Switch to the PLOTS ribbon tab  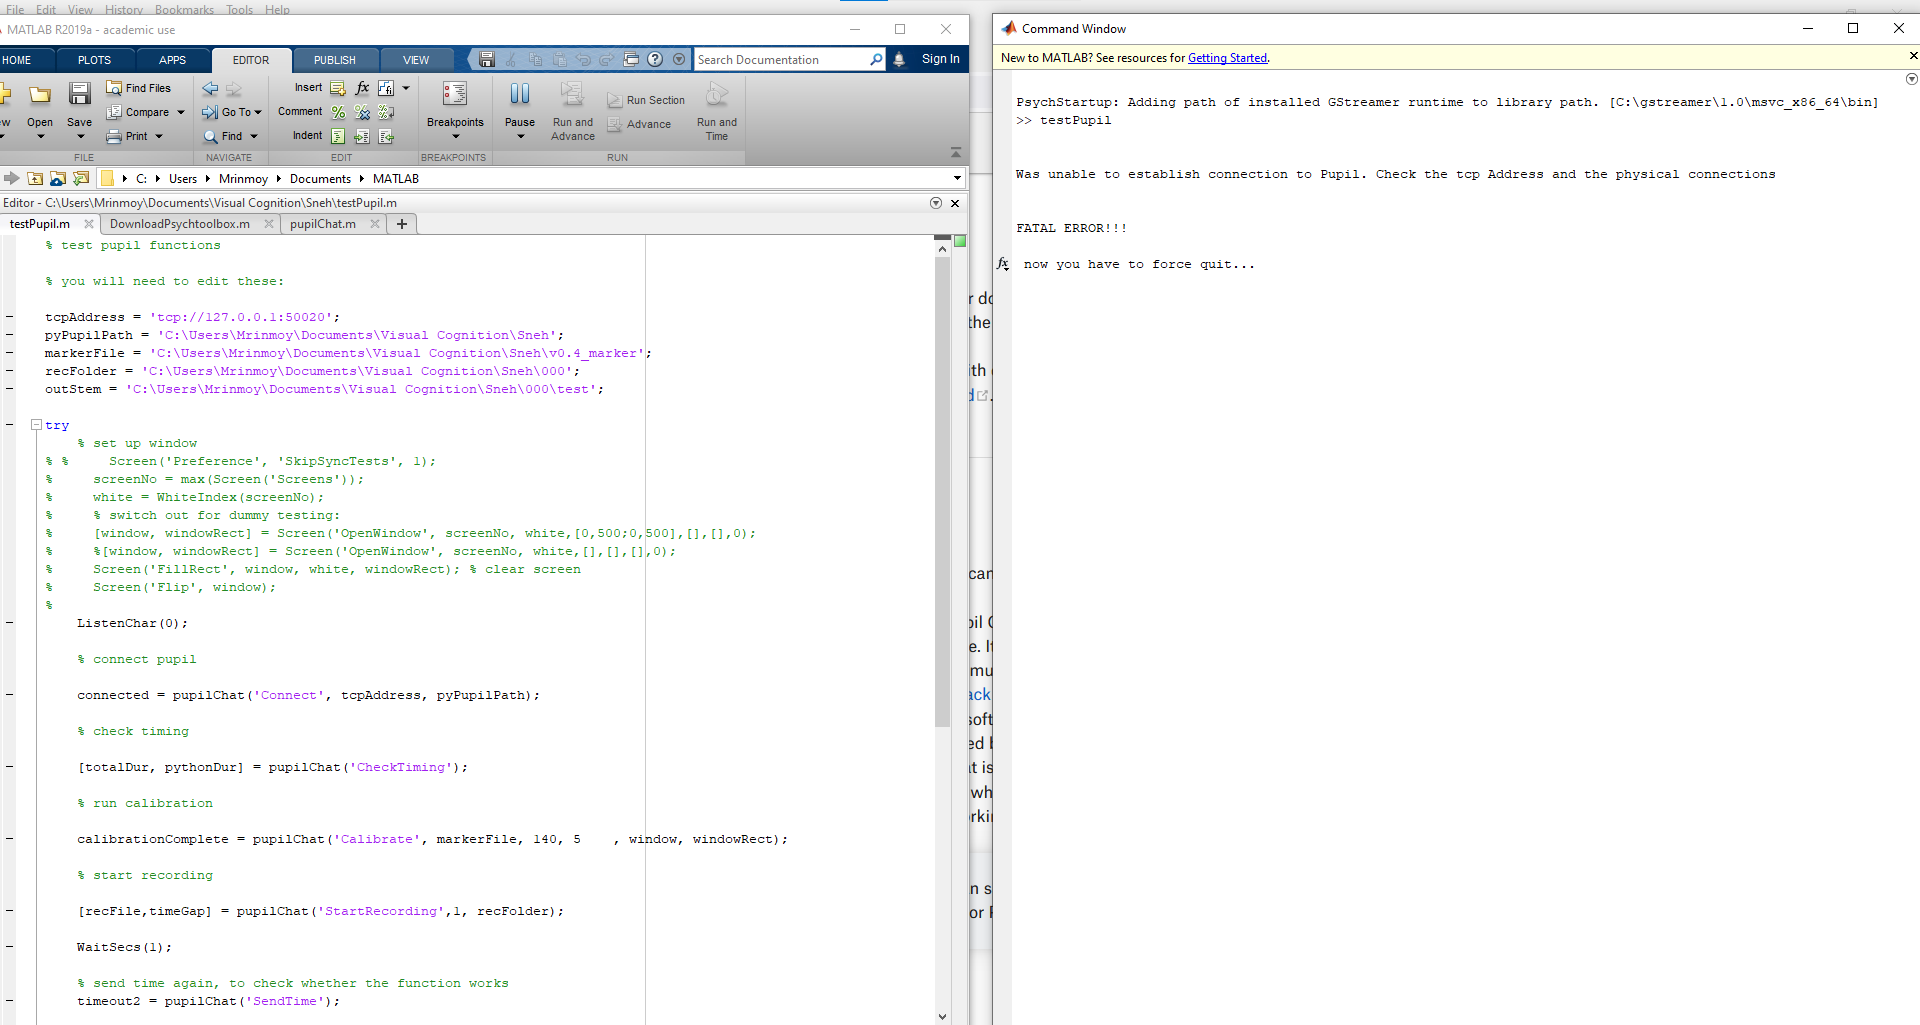(94, 60)
